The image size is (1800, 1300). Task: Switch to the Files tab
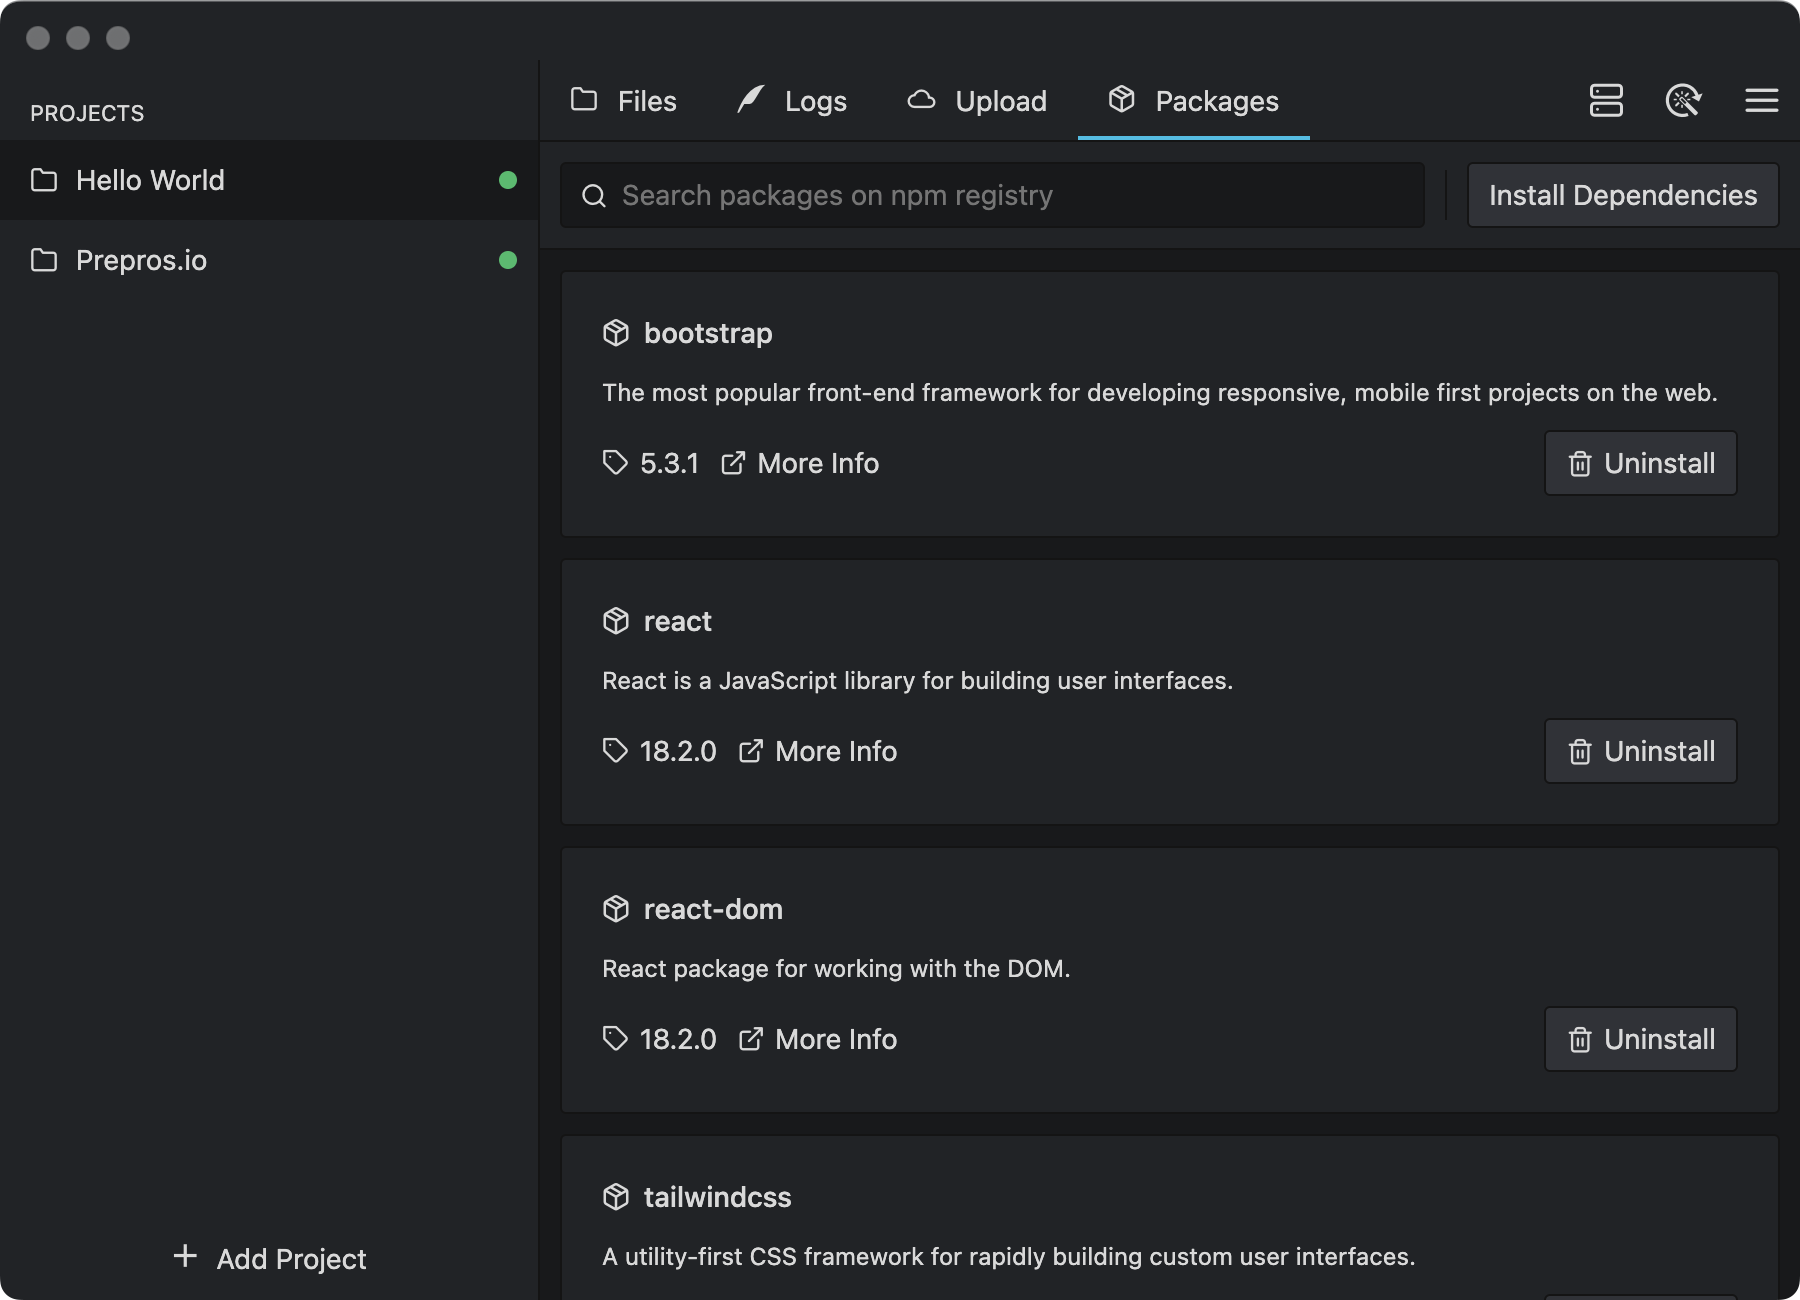click(624, 101)
